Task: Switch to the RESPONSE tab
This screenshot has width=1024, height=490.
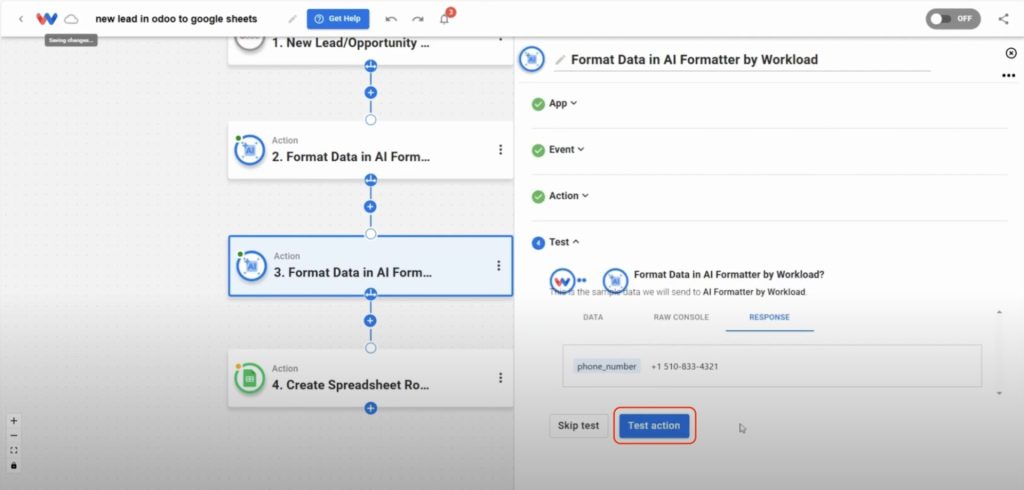Action: tap(769, 317)
